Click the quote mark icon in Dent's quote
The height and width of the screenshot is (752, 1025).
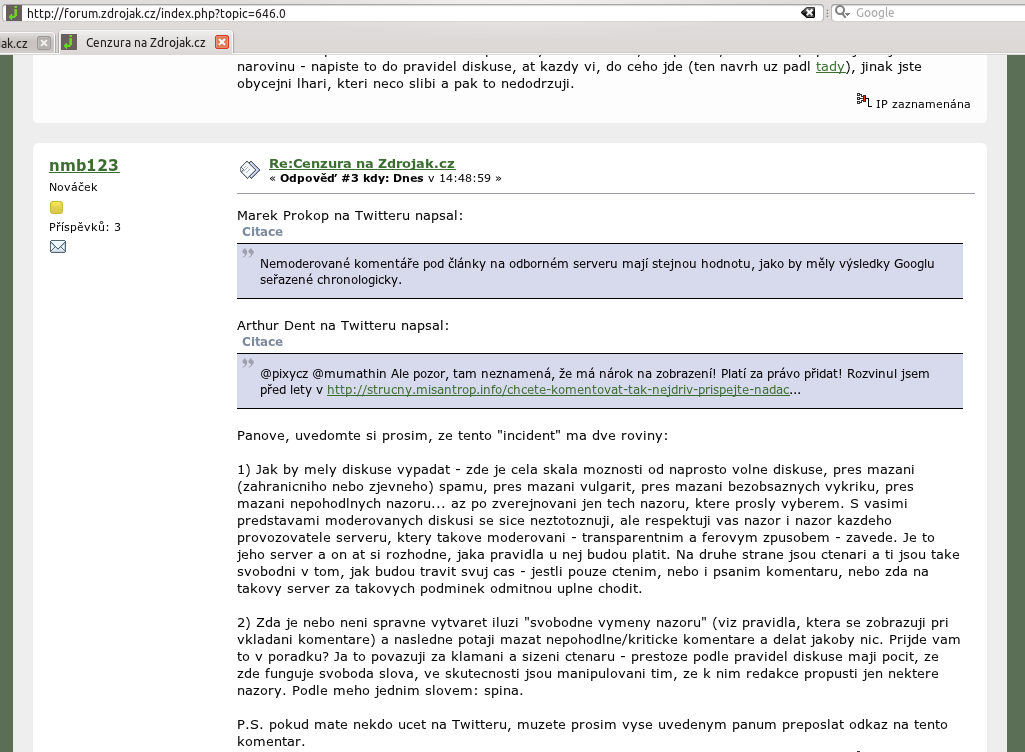[x=248, y=363]
